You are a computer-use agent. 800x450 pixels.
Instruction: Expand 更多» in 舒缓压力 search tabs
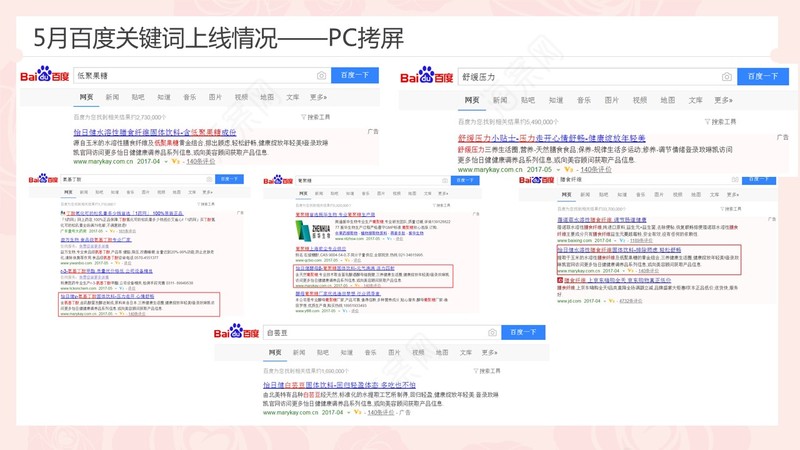pyautogui.click(x=723, y=100)
